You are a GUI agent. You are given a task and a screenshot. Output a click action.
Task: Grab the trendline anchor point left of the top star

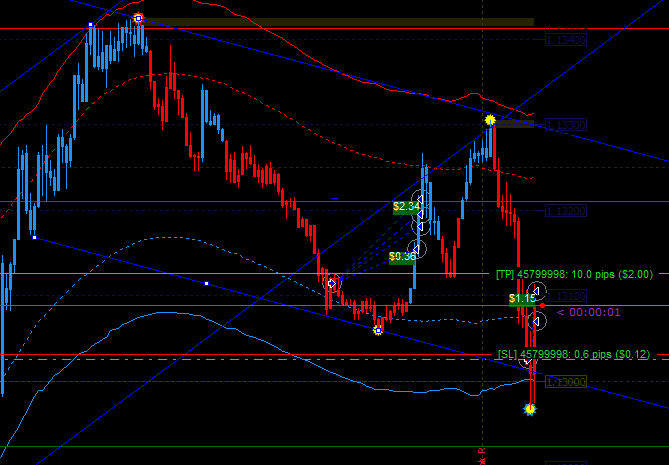pyautogui.click(x=90, y=25)
